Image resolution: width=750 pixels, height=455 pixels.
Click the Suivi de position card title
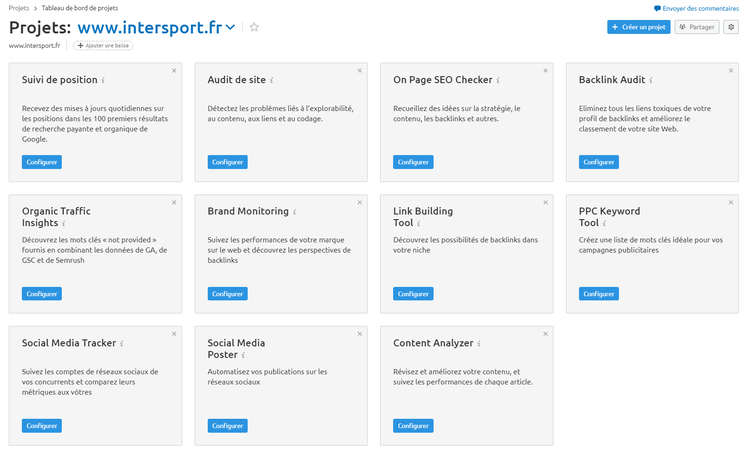[60, 80]
